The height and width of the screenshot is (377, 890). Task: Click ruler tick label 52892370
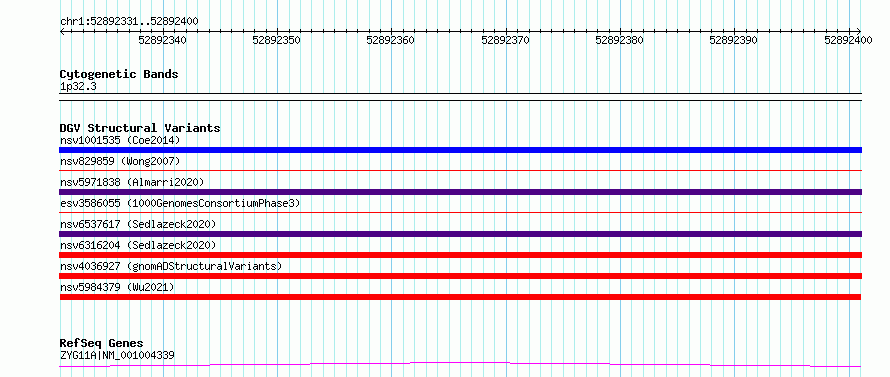[505, 40]
